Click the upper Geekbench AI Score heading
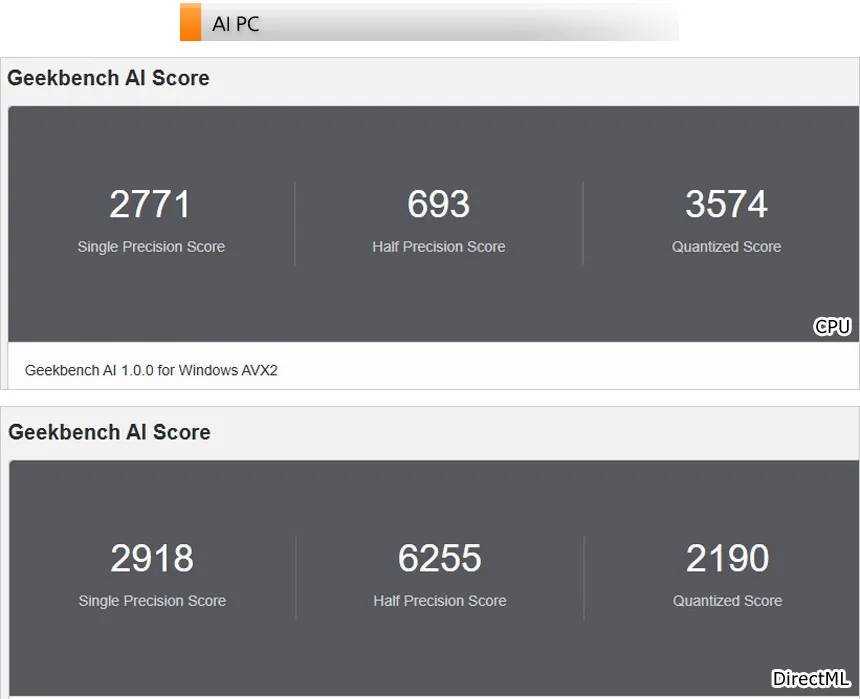 pos(109,78)
